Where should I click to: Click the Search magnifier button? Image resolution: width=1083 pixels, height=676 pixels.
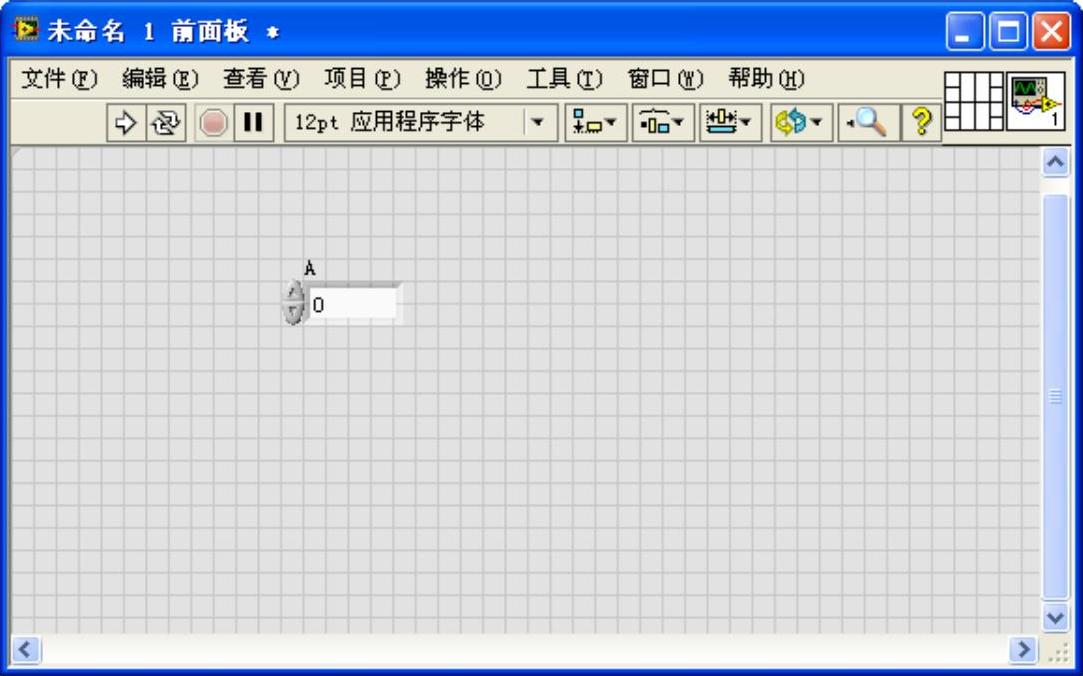[868, 123]
